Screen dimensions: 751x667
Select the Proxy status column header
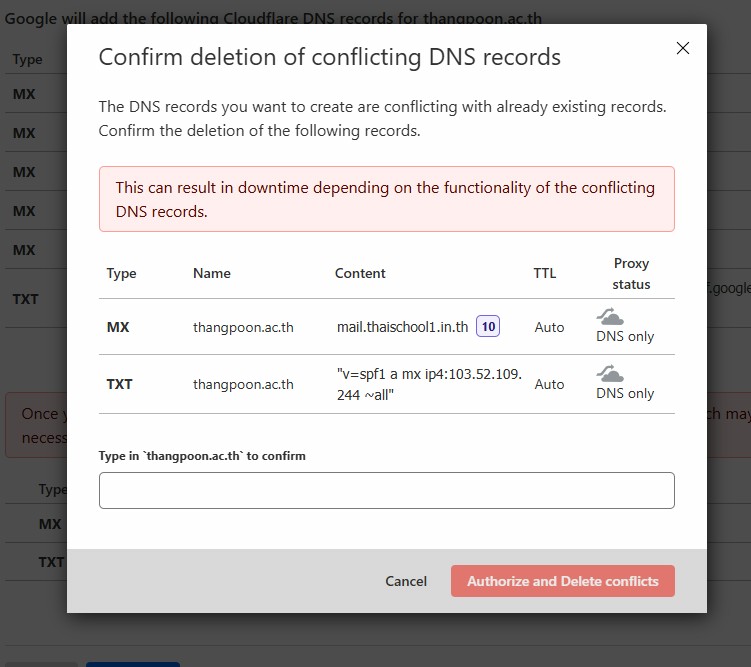631,273
